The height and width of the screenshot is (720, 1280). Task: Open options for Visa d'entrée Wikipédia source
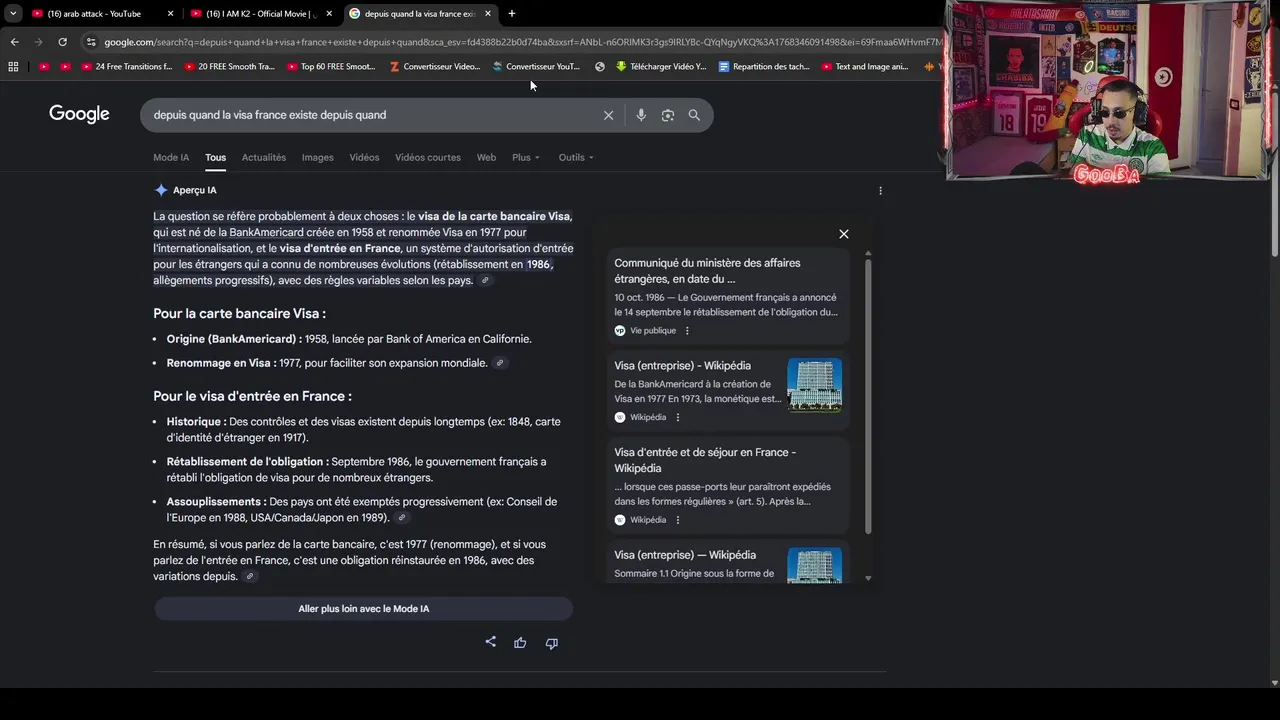(677, 520)
